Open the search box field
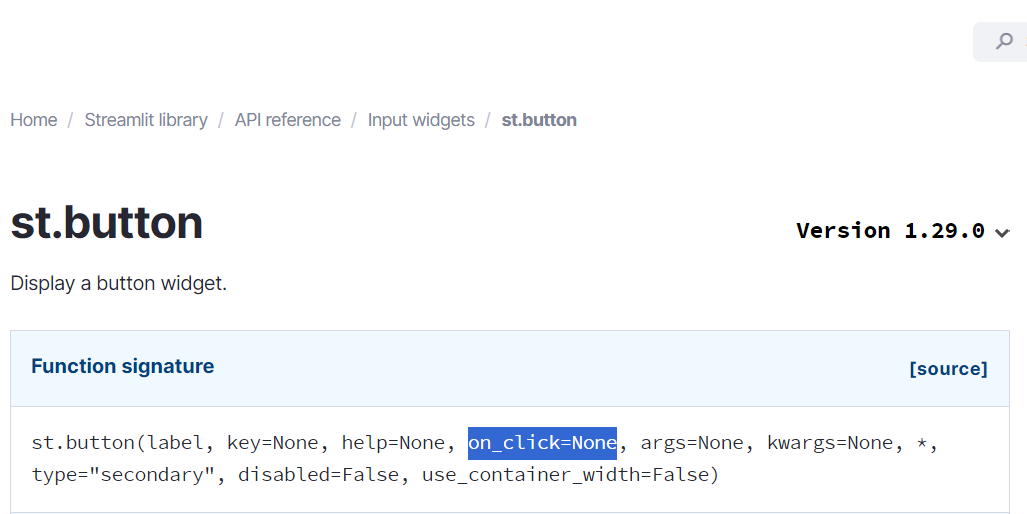This screenshot has height=514, width=1027. [x=1000, y=42]
